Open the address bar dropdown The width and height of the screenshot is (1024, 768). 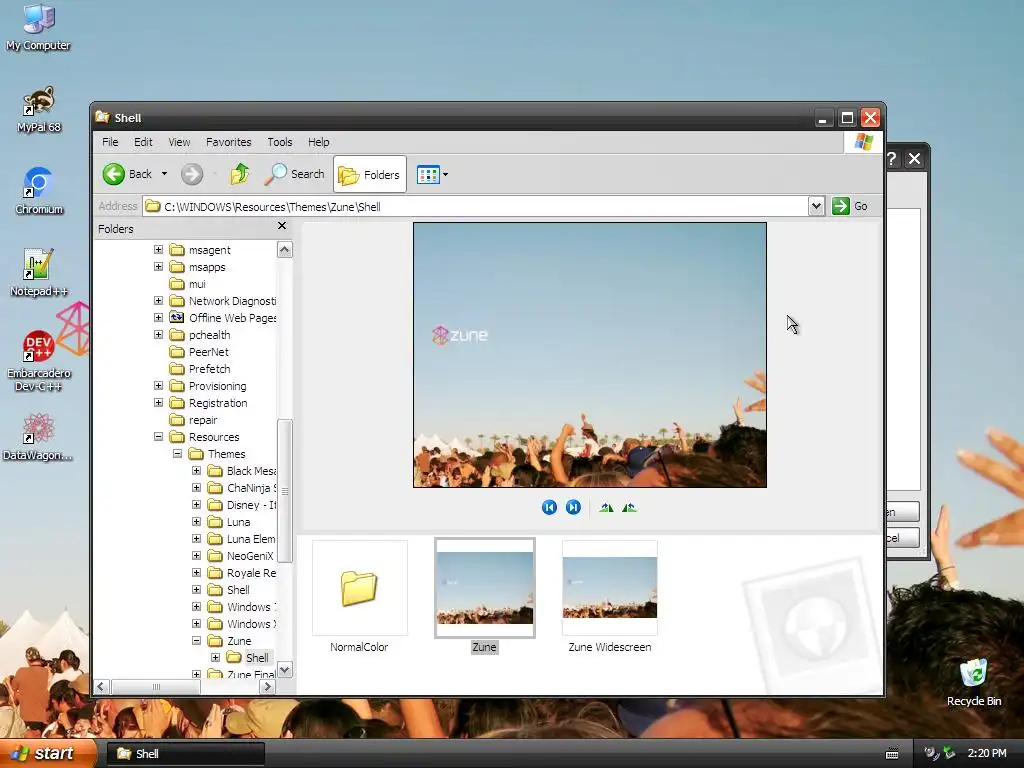click(816, 206)
